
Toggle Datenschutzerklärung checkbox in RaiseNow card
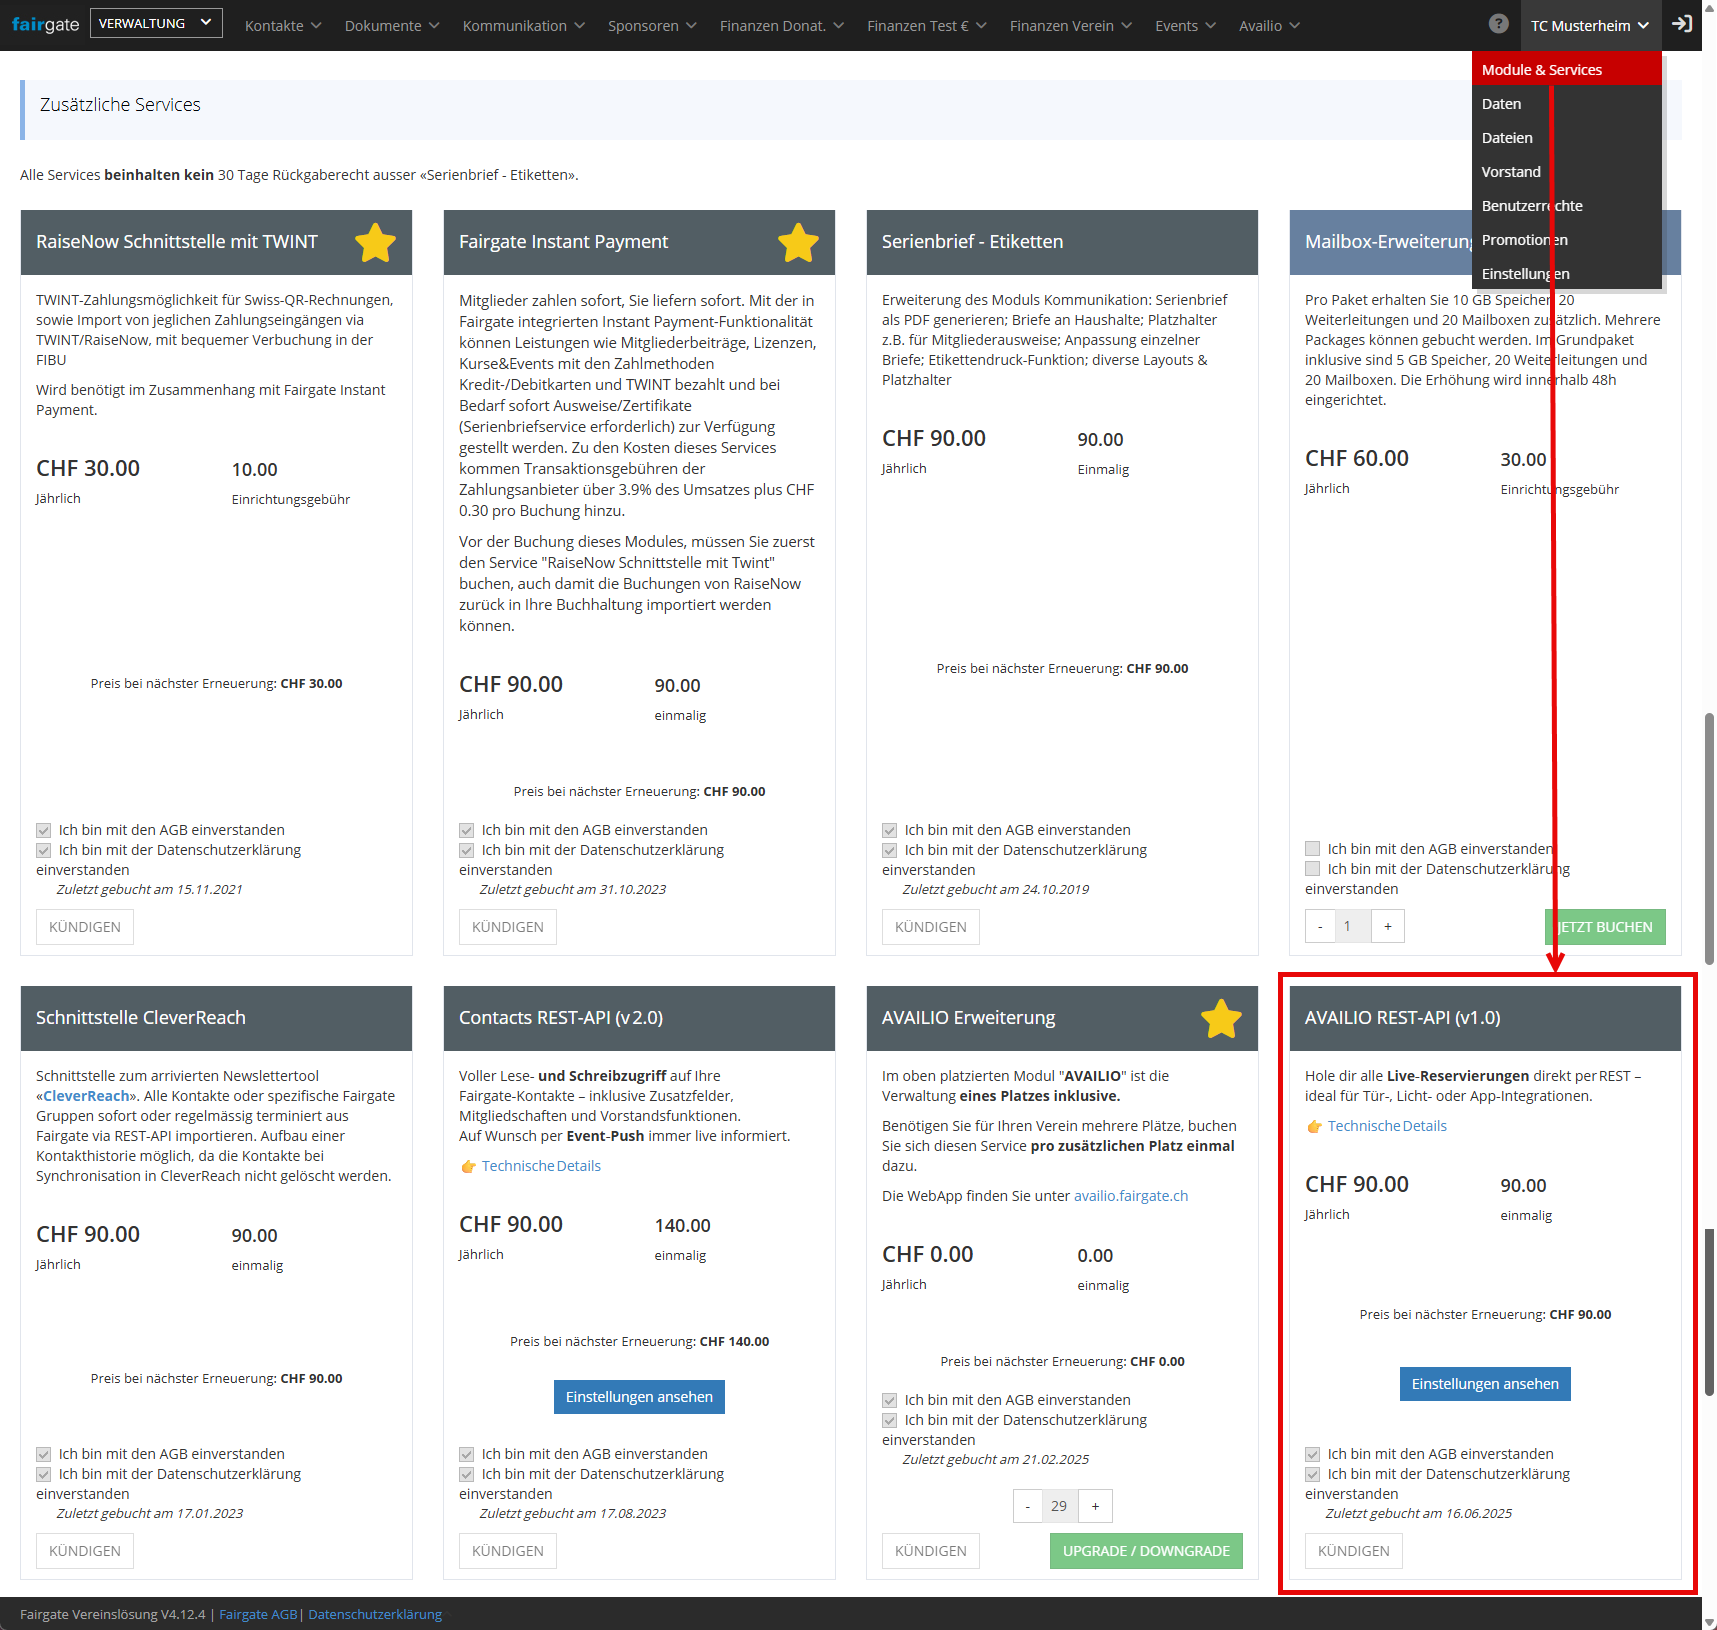click(x=43, y=850)
